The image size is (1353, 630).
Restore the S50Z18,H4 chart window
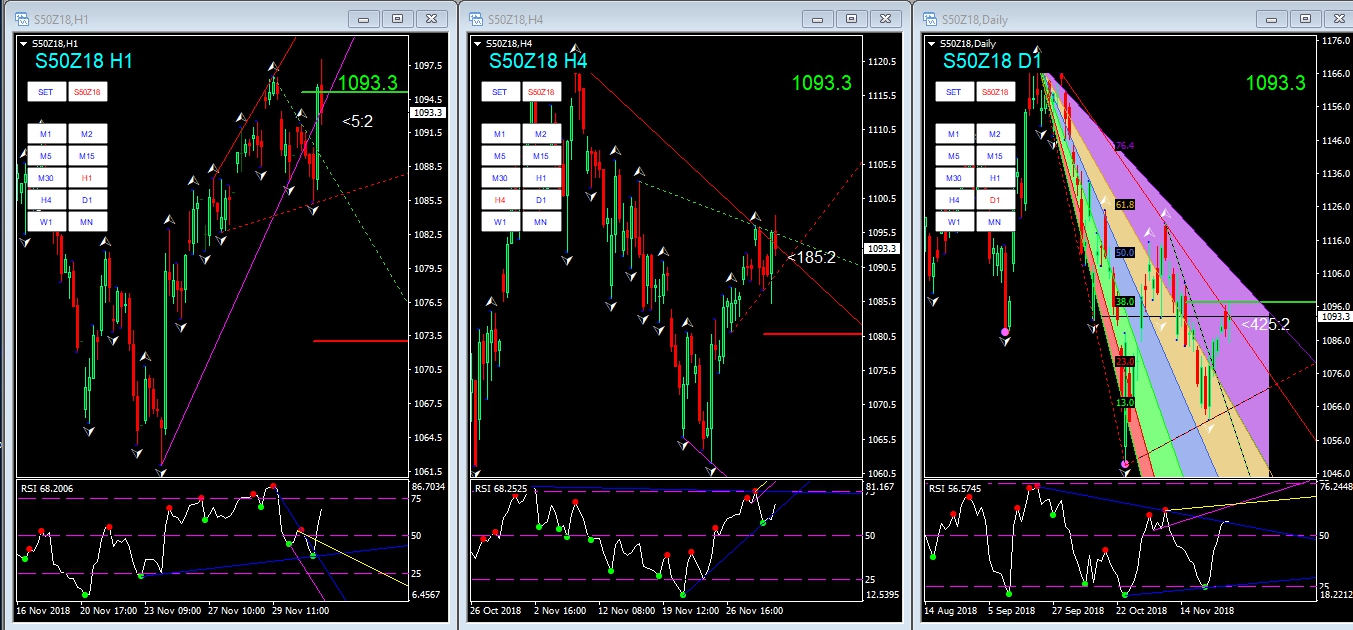coord(851,18)
